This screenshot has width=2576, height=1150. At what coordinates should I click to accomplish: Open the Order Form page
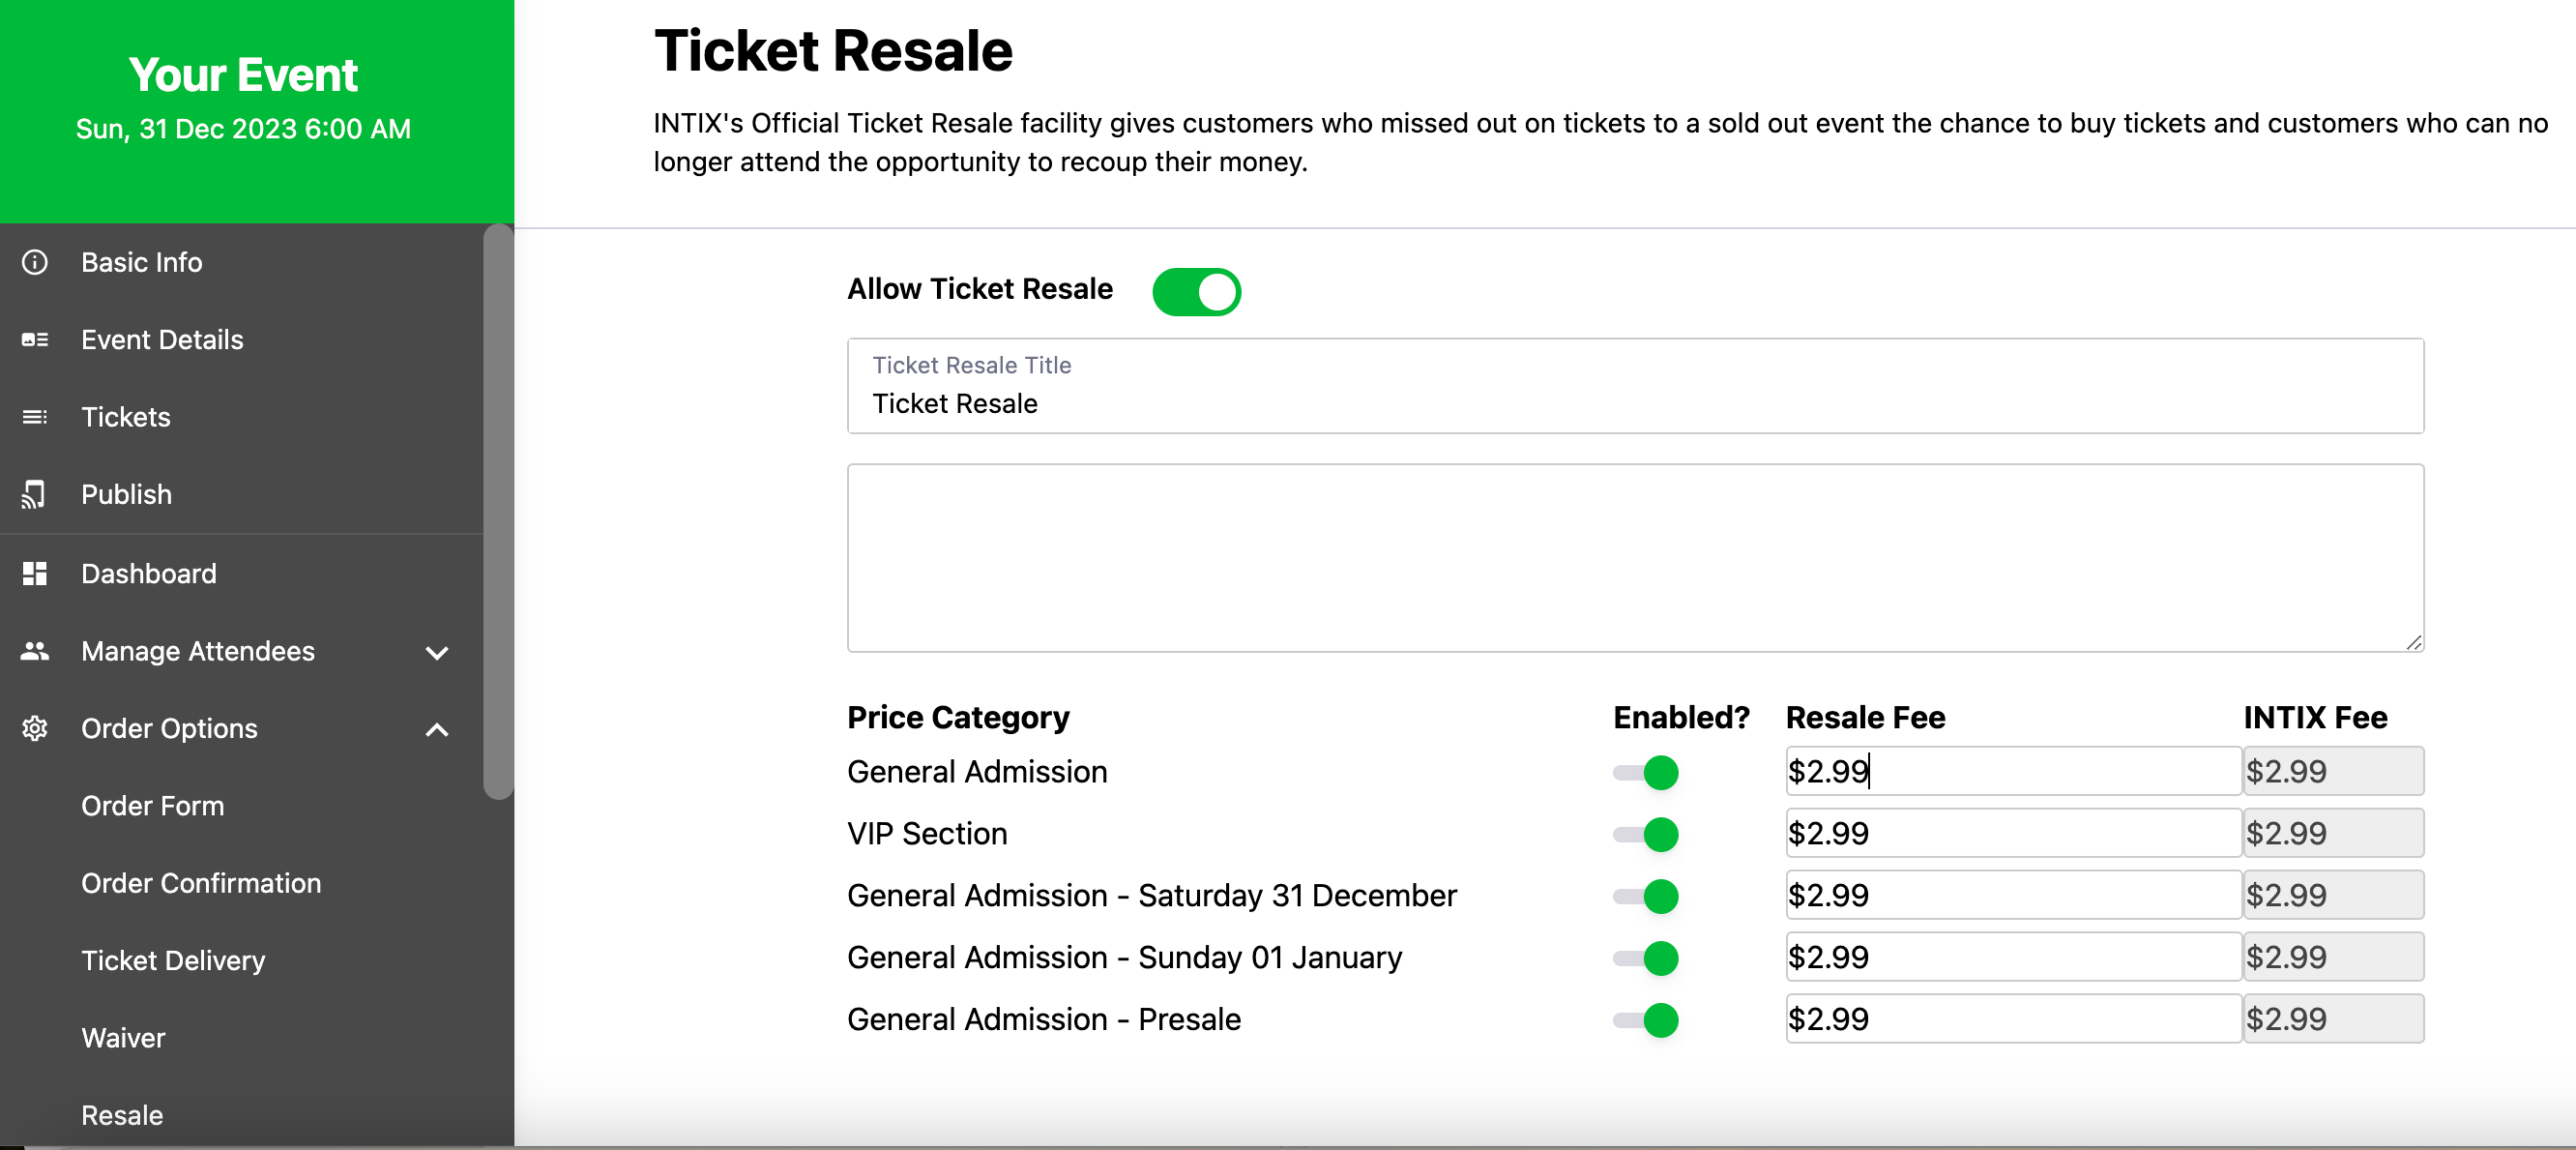[x=153, y=806]
